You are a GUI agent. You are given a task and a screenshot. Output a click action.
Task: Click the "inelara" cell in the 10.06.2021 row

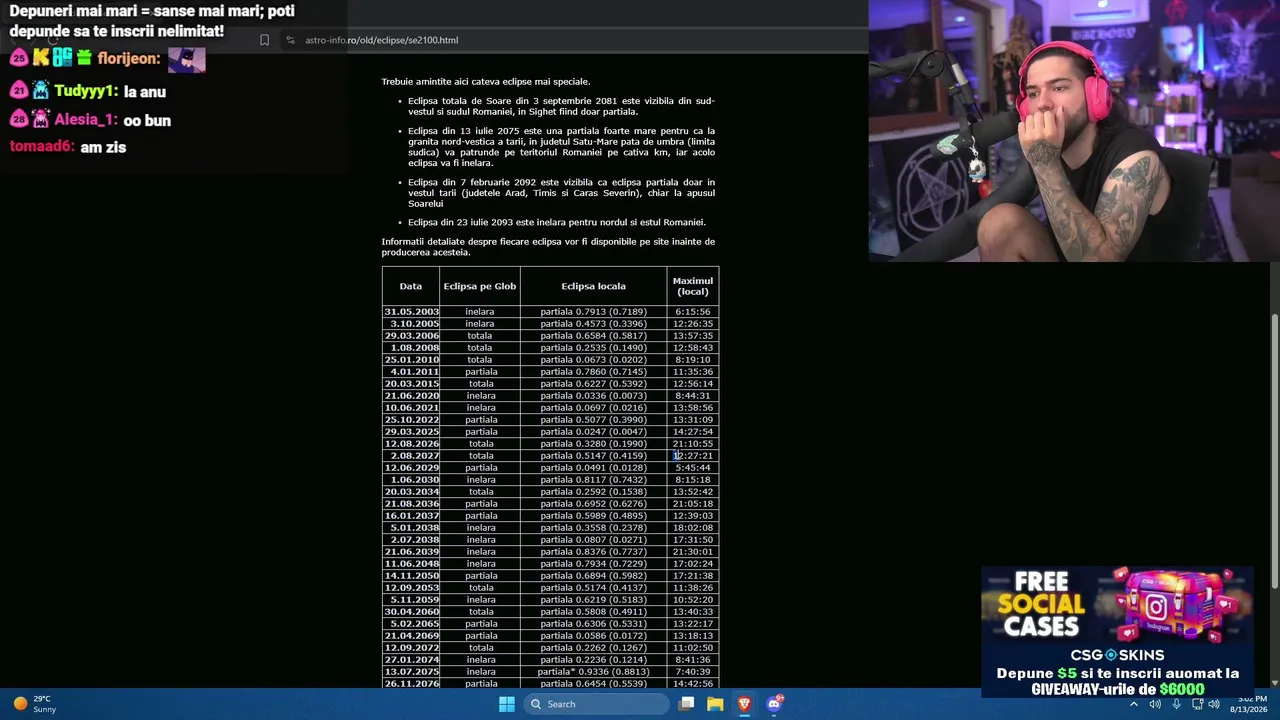pyautogui.click(x=480, y=408)
